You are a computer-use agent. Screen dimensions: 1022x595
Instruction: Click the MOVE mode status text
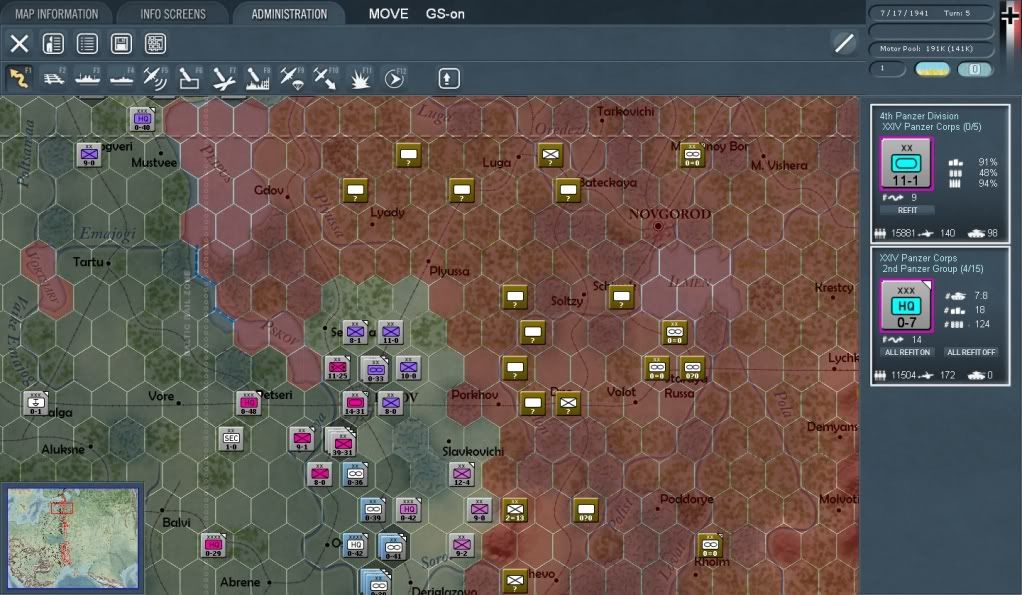(x=388, y=14)
